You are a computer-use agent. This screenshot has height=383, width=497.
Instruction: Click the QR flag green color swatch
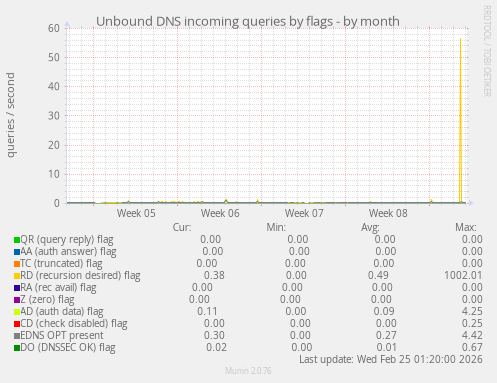pos(17,240)
